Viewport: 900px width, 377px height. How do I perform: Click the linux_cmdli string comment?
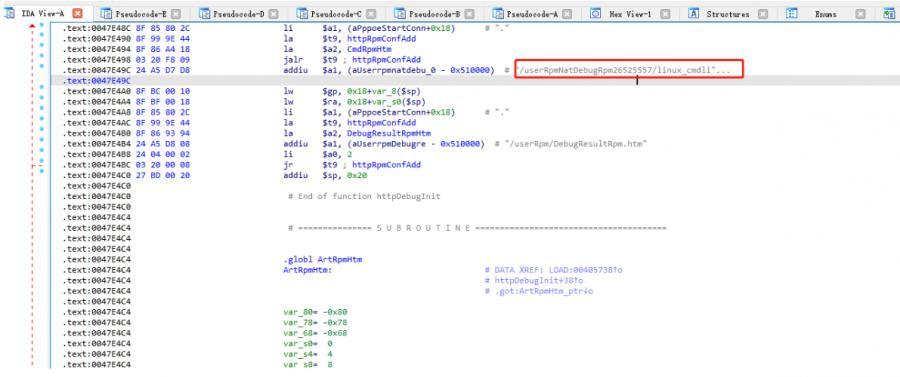[624, 70]
